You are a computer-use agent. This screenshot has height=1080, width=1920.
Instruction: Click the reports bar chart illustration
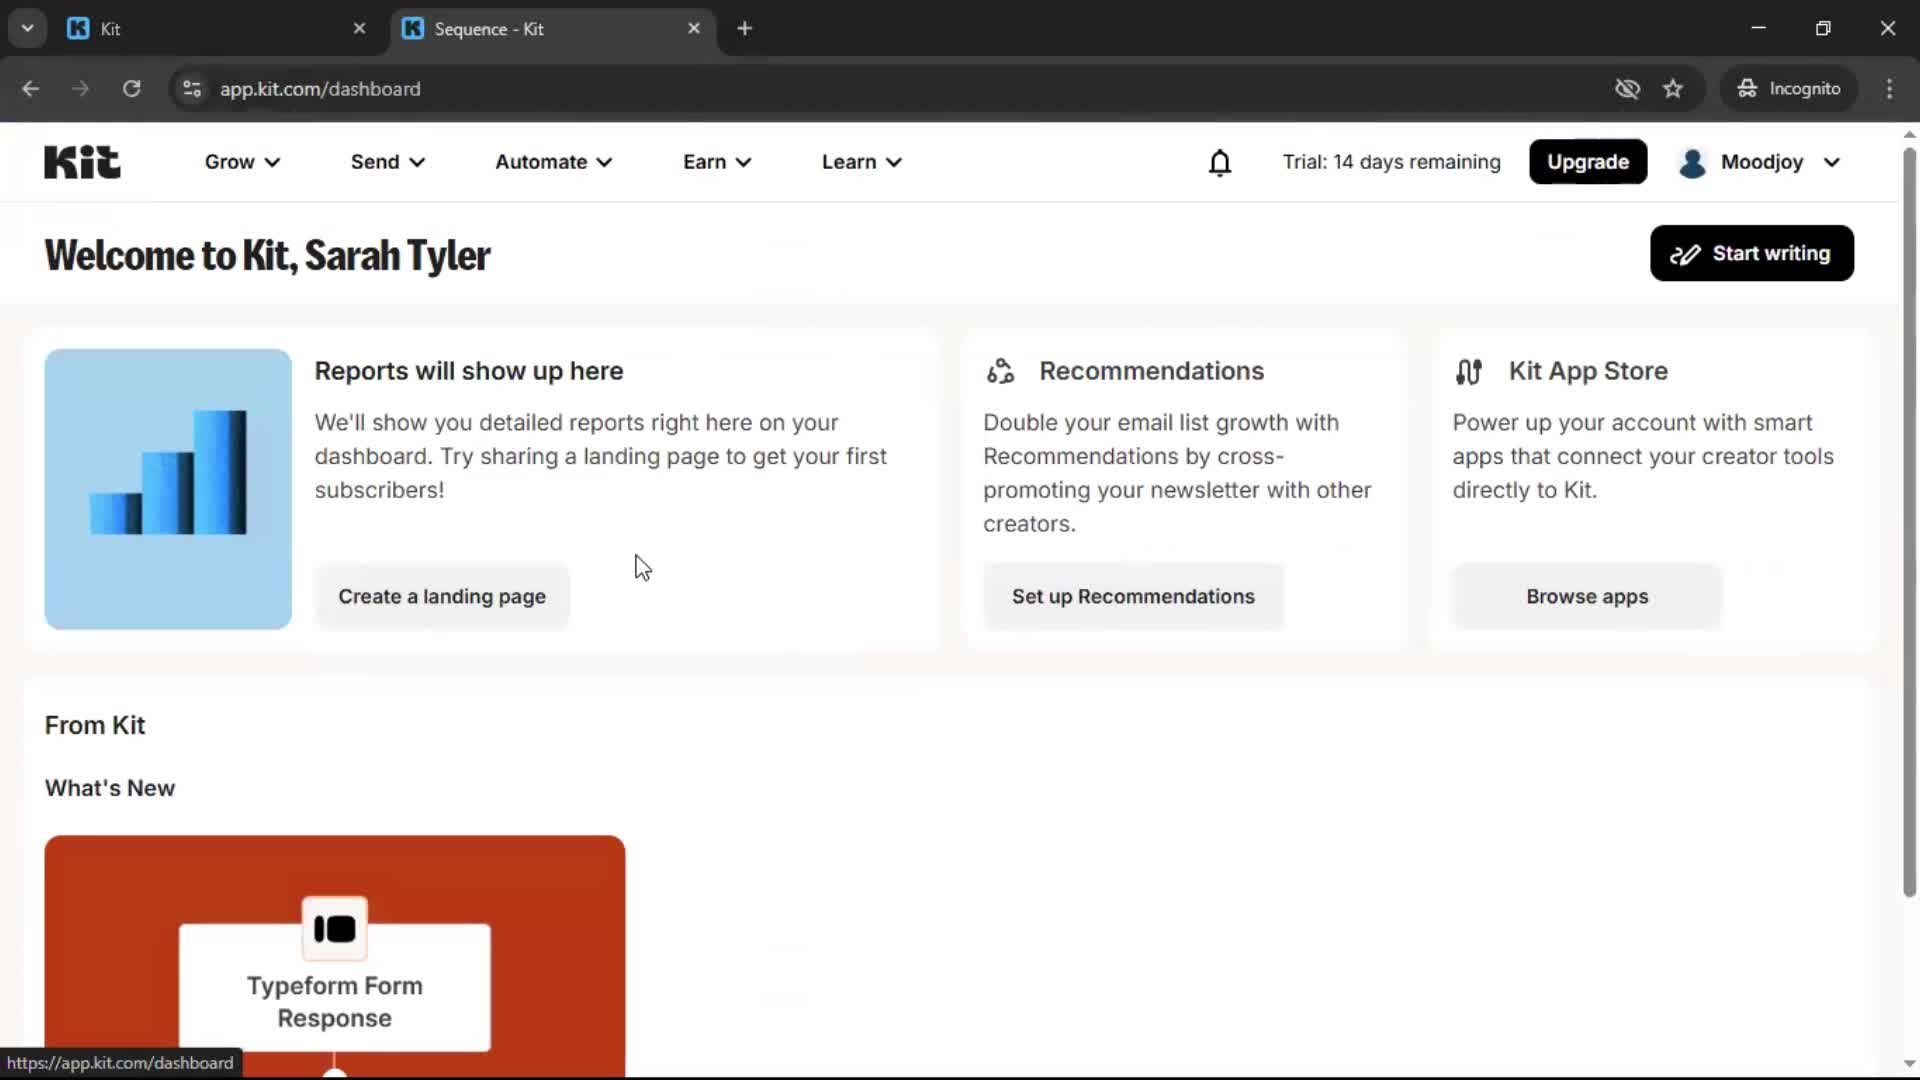pos(167,489)
